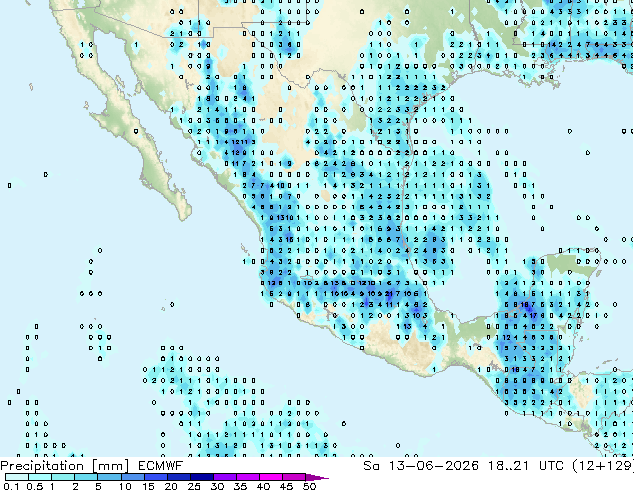The image size is (634, 490).
Task: Select the 1 to 2 mm legend color
Action: tap(63, 477)
